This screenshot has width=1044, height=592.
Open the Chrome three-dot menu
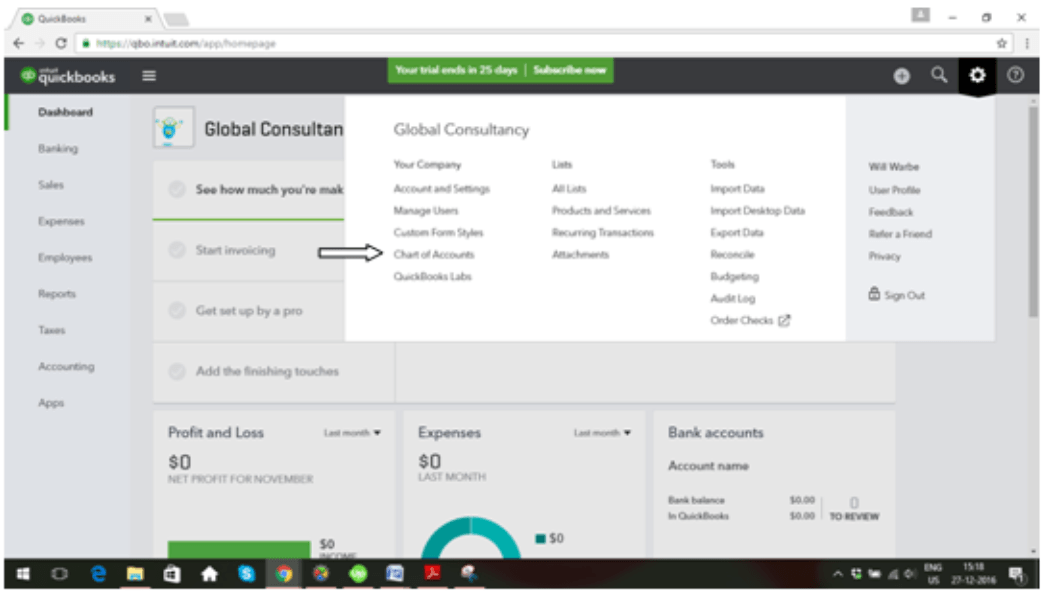click(1027, 43)
